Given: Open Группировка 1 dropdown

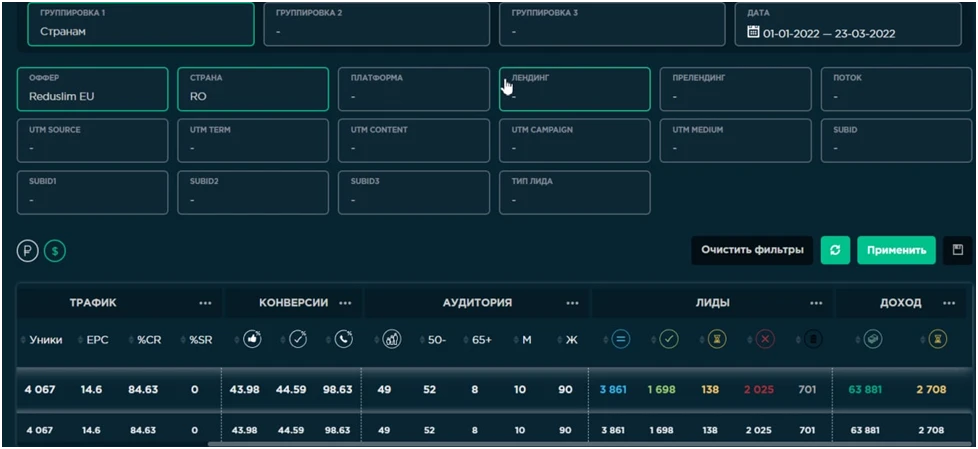Looking at the screenshot, I should click(141, 24).
